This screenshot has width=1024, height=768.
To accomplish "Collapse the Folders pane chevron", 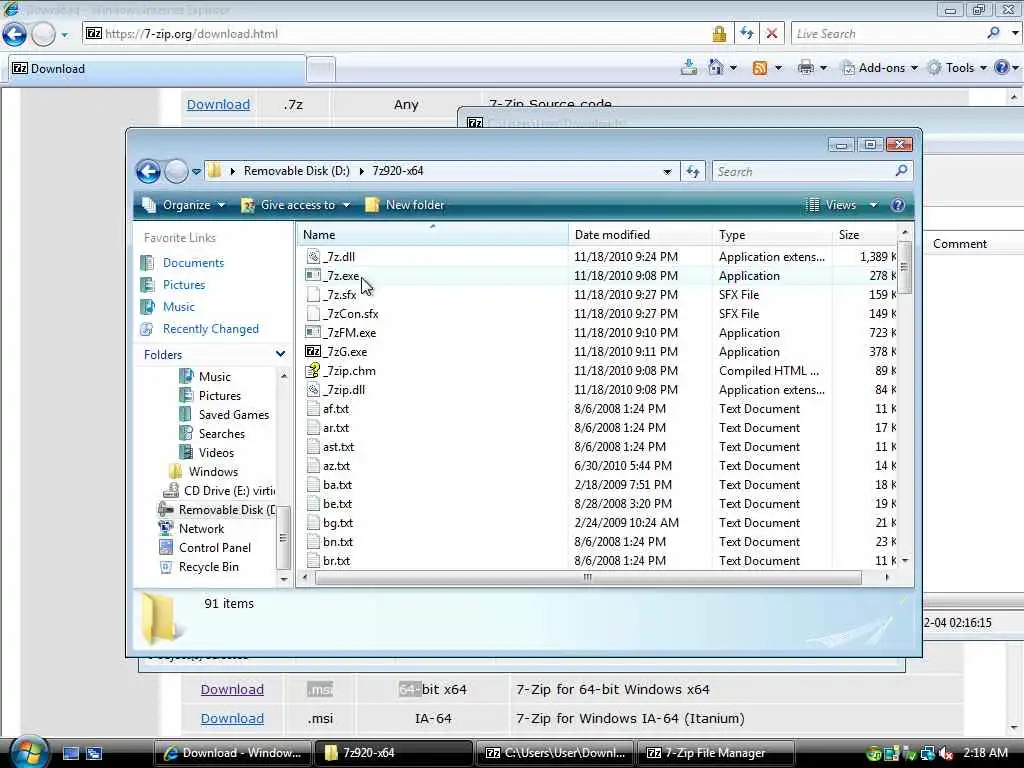I will point(280,354).
